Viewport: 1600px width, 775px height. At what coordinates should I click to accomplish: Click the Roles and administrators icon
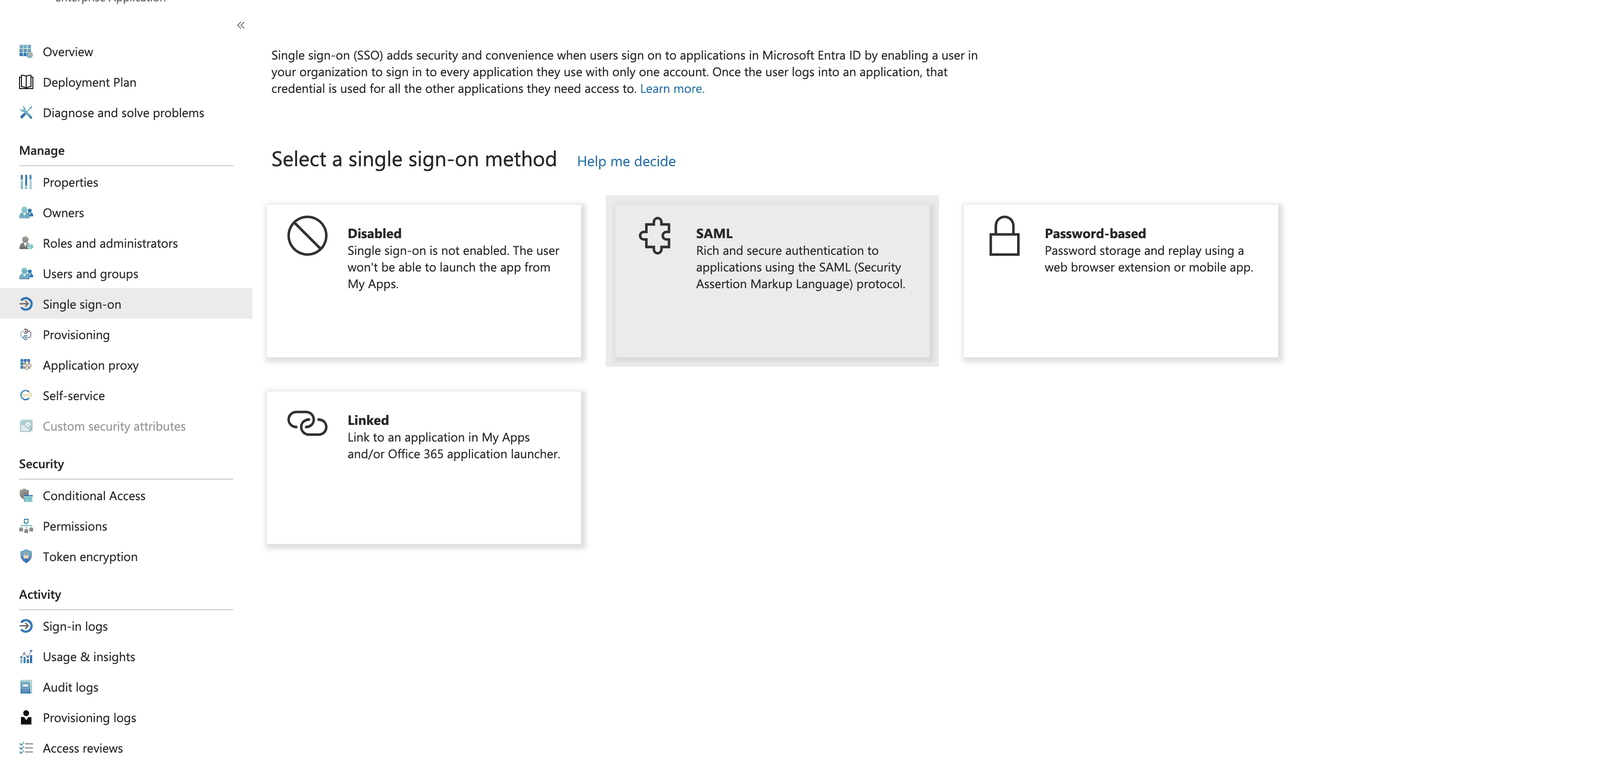tap(26, 243)
